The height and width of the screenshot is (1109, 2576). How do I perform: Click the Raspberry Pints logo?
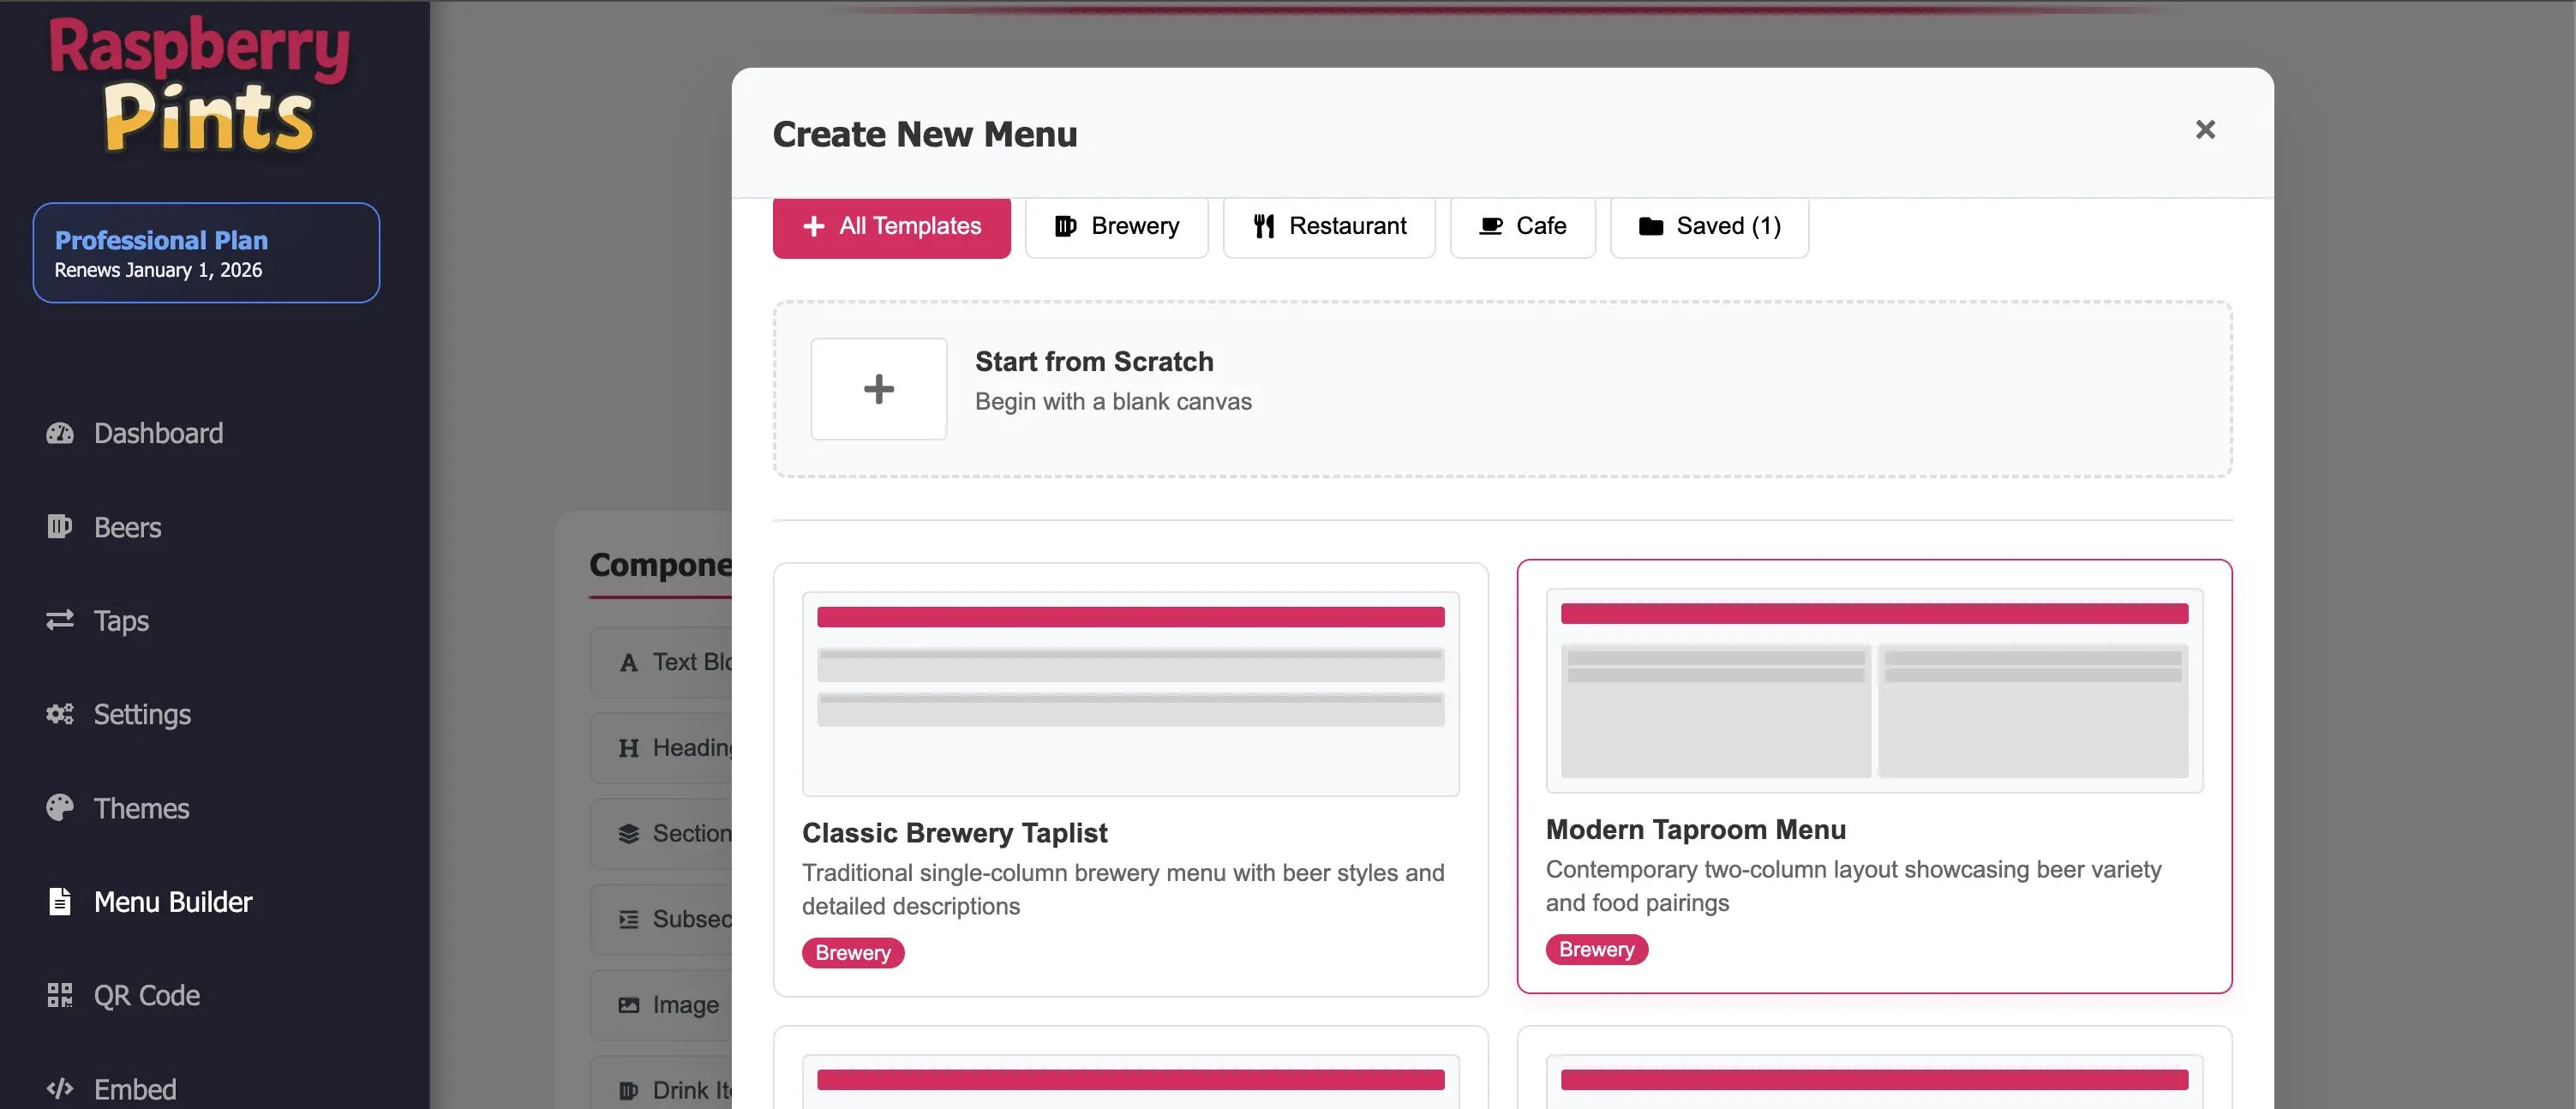[200, 86]
